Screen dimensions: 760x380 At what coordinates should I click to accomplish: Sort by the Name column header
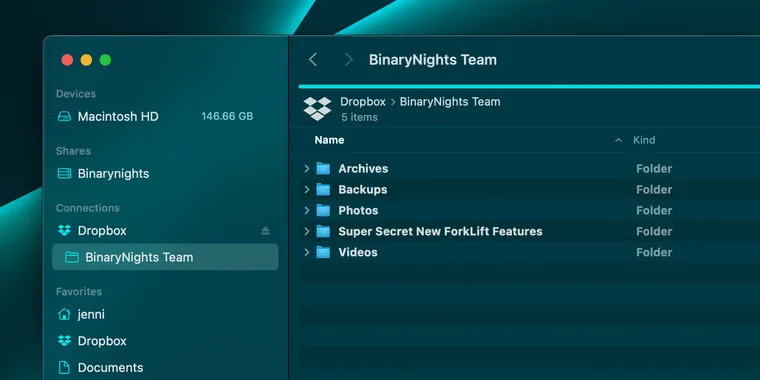329,140
